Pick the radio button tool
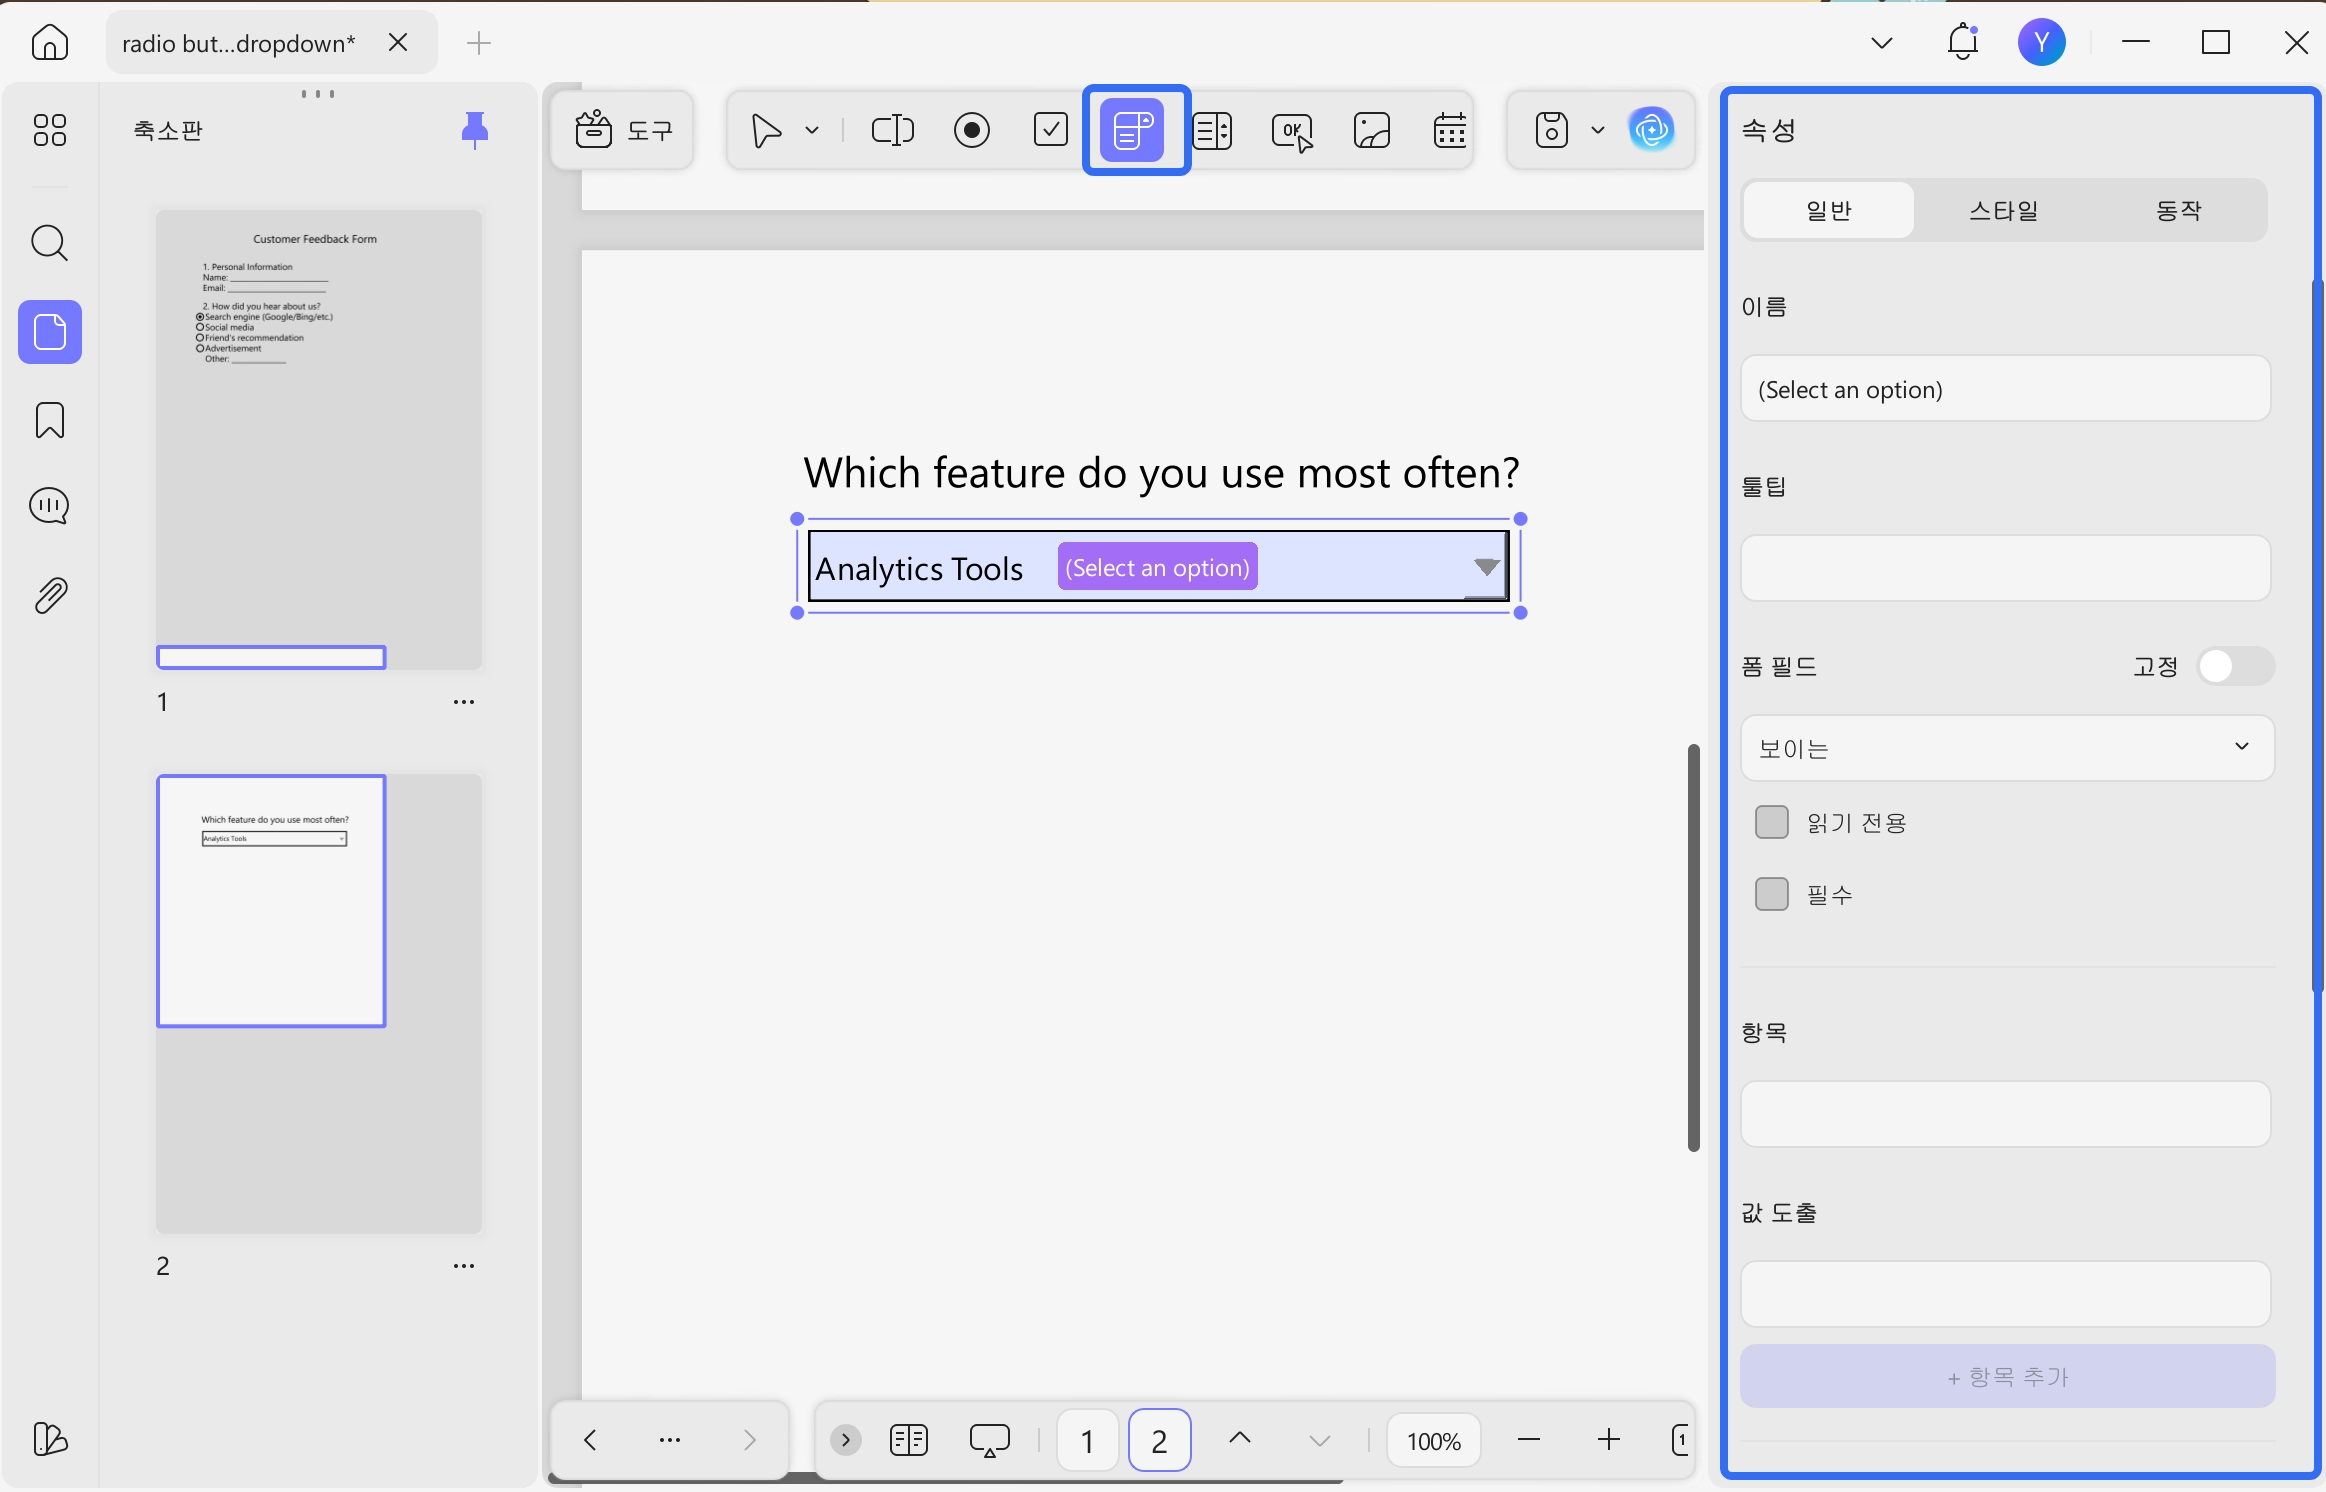The image size is (2326, 1492). (x=971, y=130)
